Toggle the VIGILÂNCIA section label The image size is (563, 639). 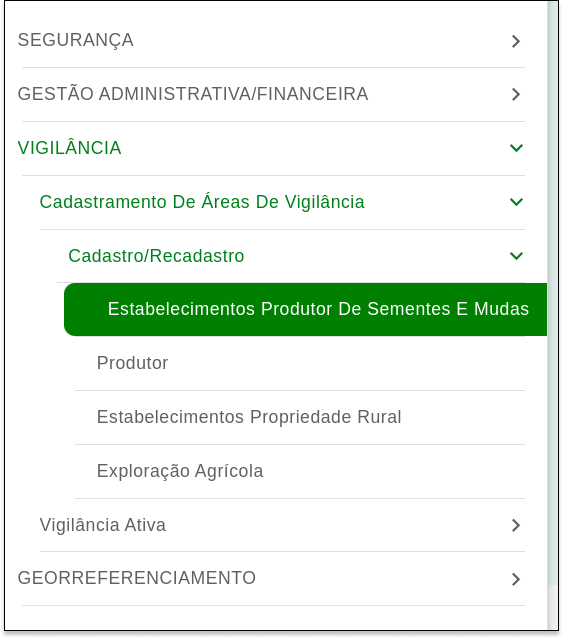[70, 148]
